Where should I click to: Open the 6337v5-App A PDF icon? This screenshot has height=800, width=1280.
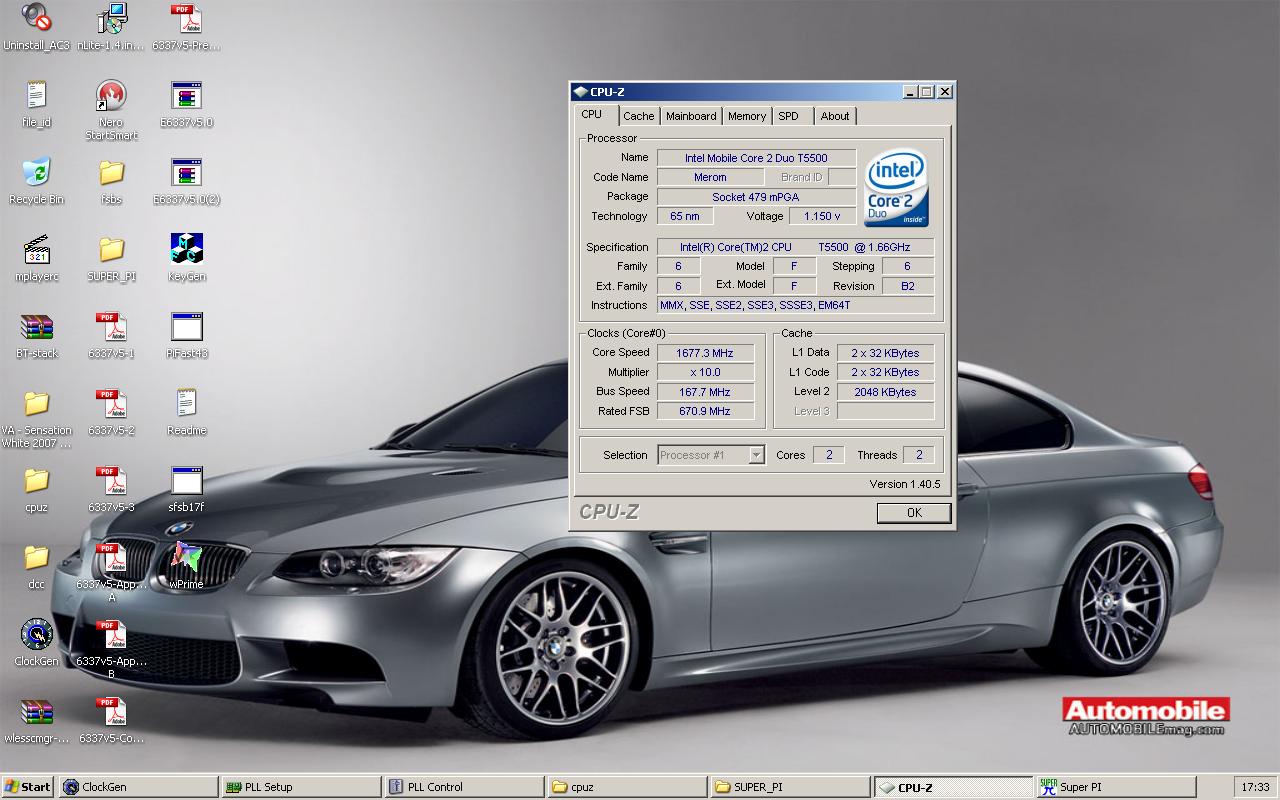click(x=112, y=557)
